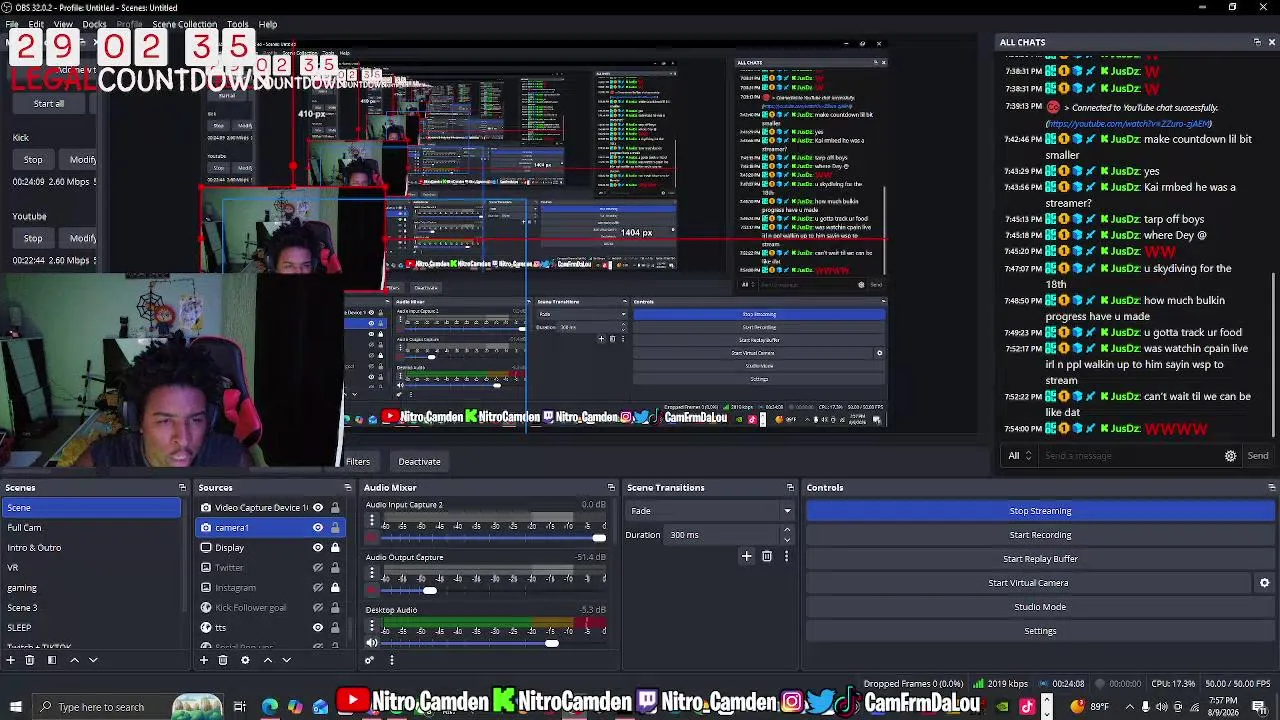Hide the Video Capture Device source
This screenshot has width=1280, height=720.
[x=318, y=508]
